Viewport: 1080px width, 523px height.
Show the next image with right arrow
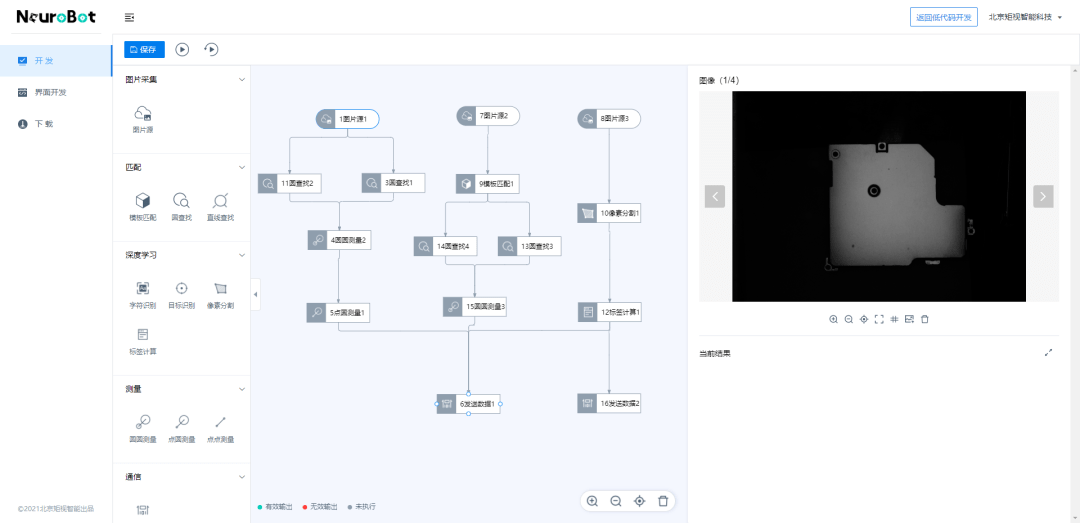1043,196
